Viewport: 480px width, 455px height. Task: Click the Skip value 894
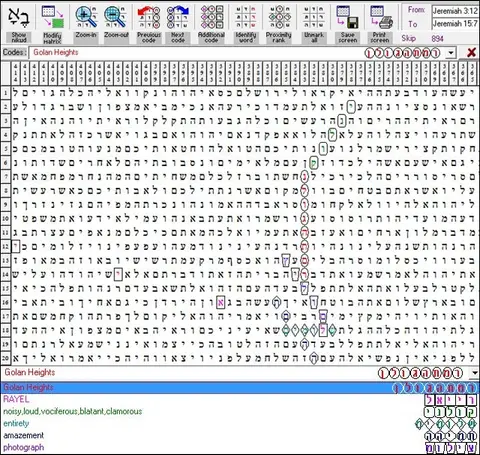point(437,39)
